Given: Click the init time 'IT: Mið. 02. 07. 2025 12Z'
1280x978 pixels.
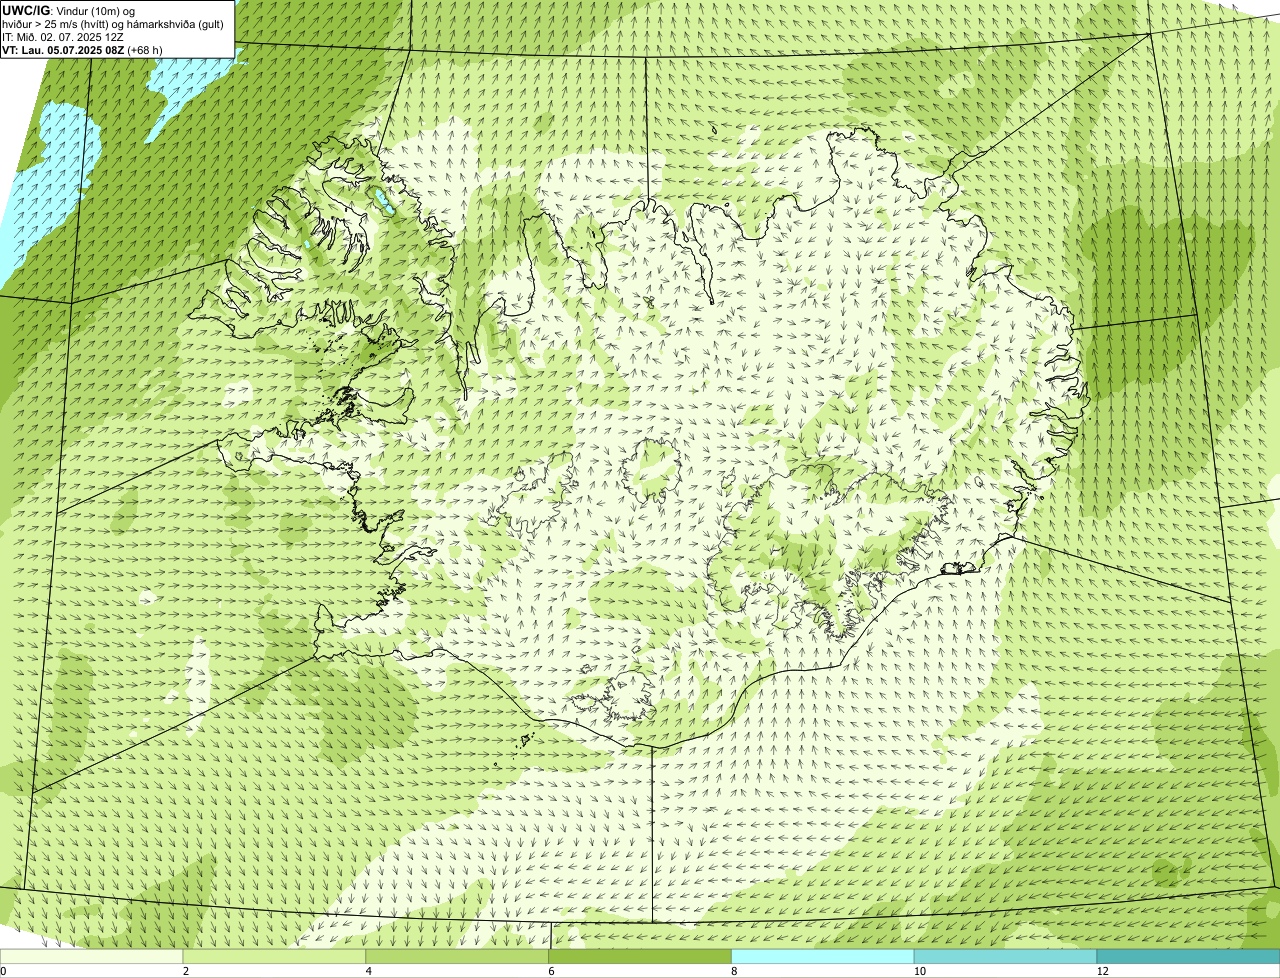Looking at the screenshot, I should (x=63, y=37).
